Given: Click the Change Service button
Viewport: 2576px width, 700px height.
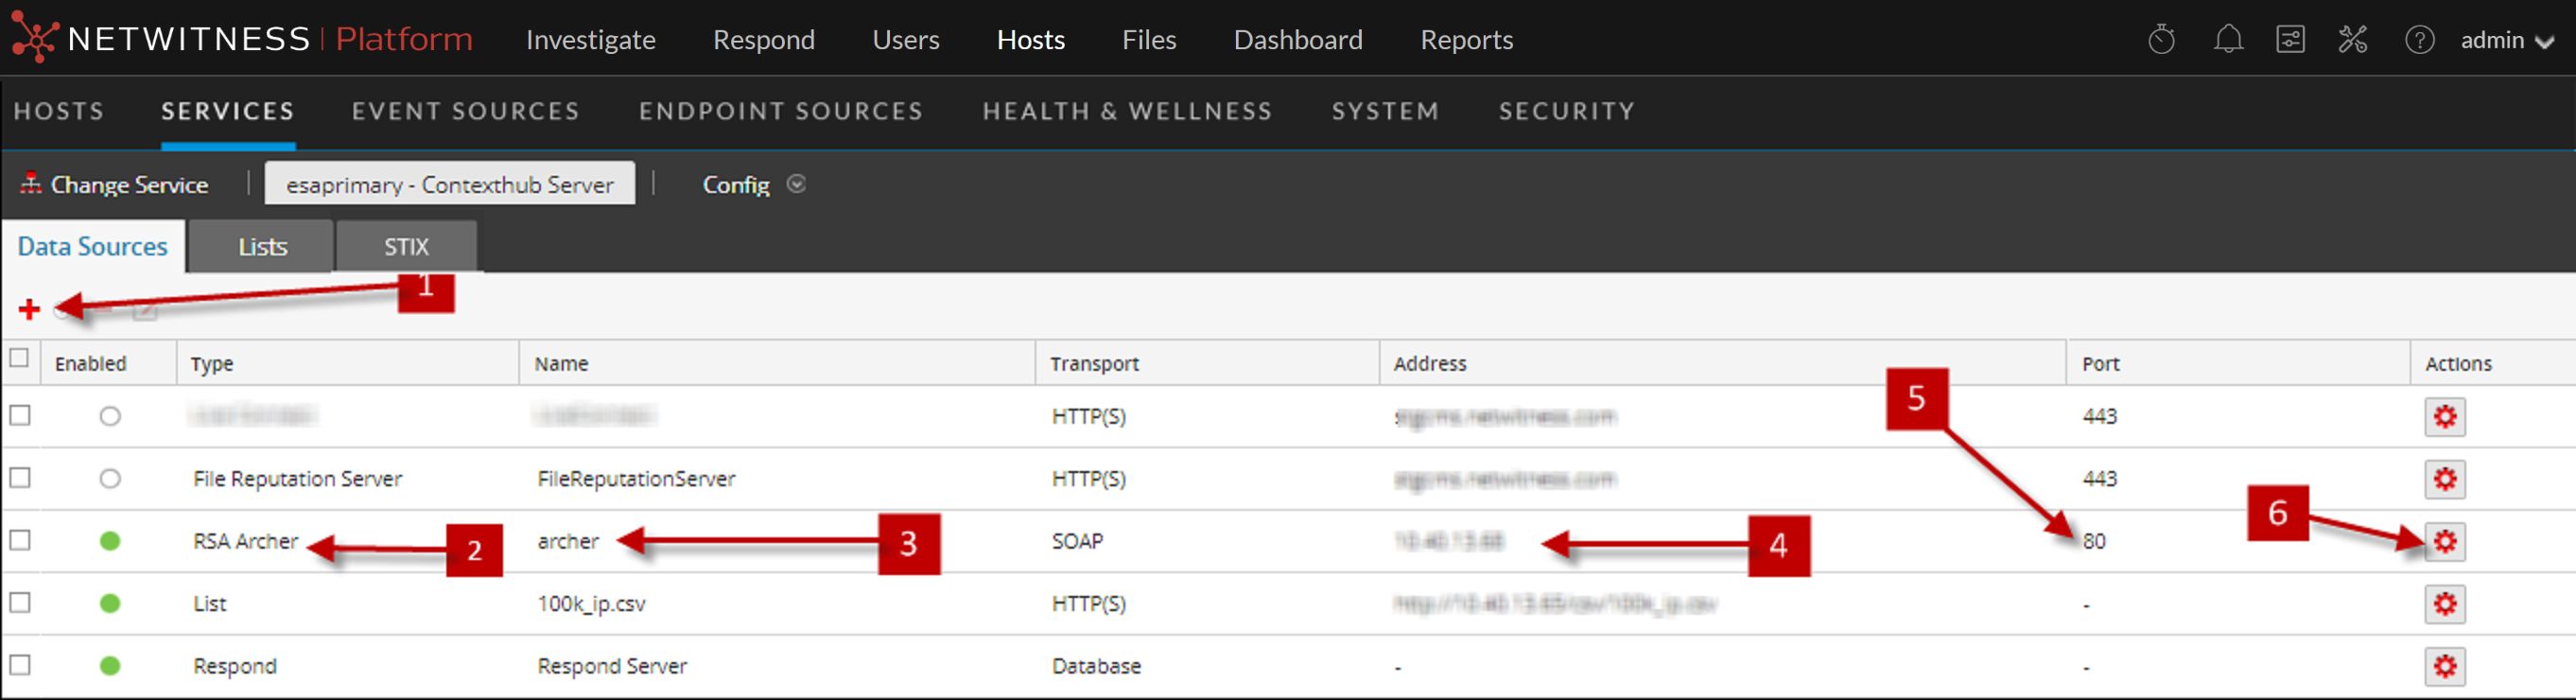Looking at the screenshot, I should point(115,185).
